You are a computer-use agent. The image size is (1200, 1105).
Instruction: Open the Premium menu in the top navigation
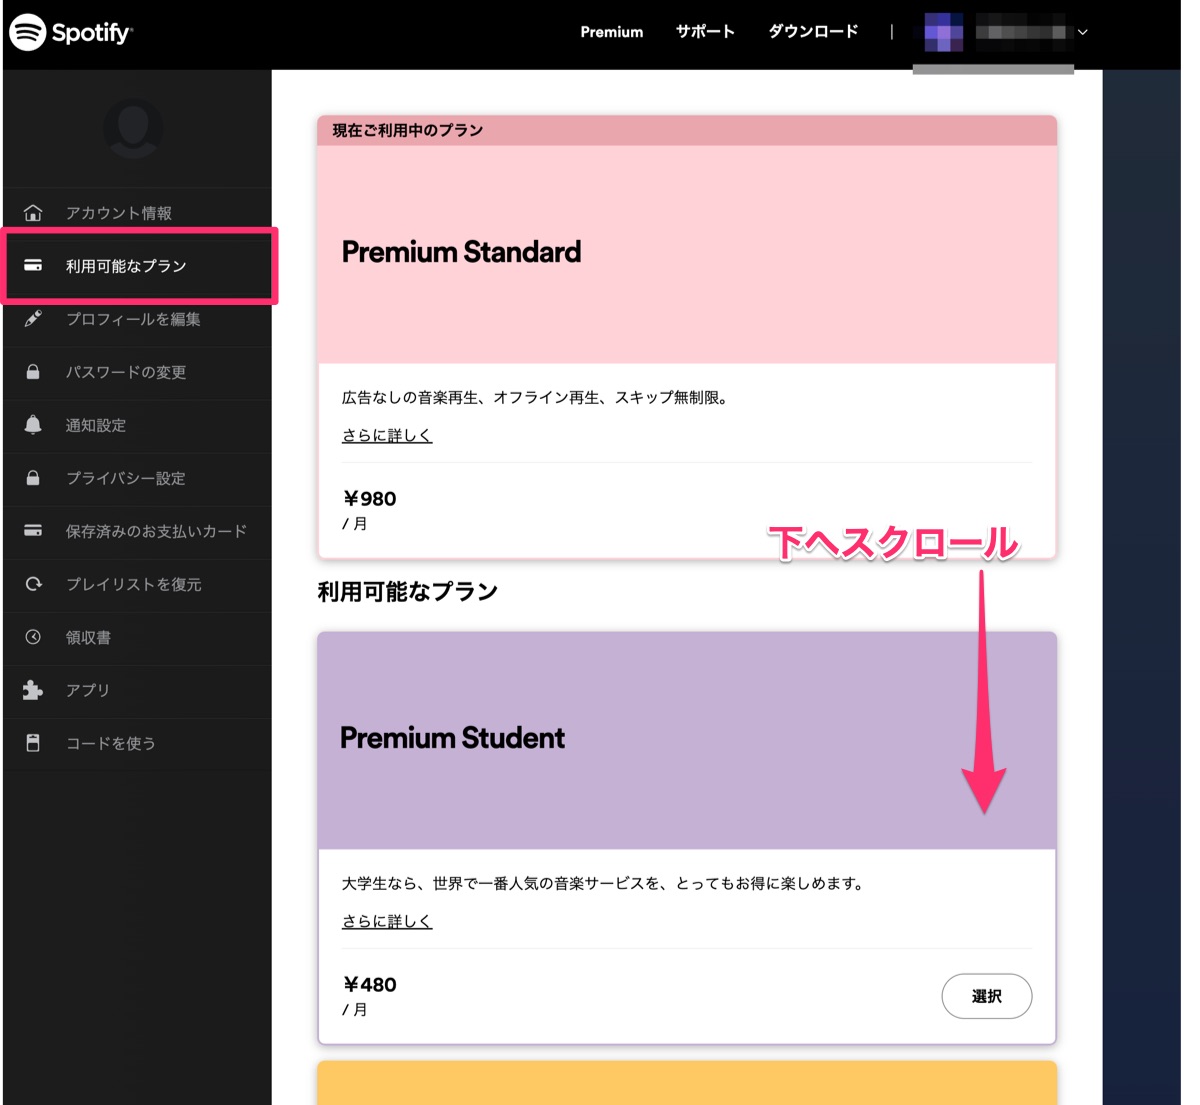[611, 32]
